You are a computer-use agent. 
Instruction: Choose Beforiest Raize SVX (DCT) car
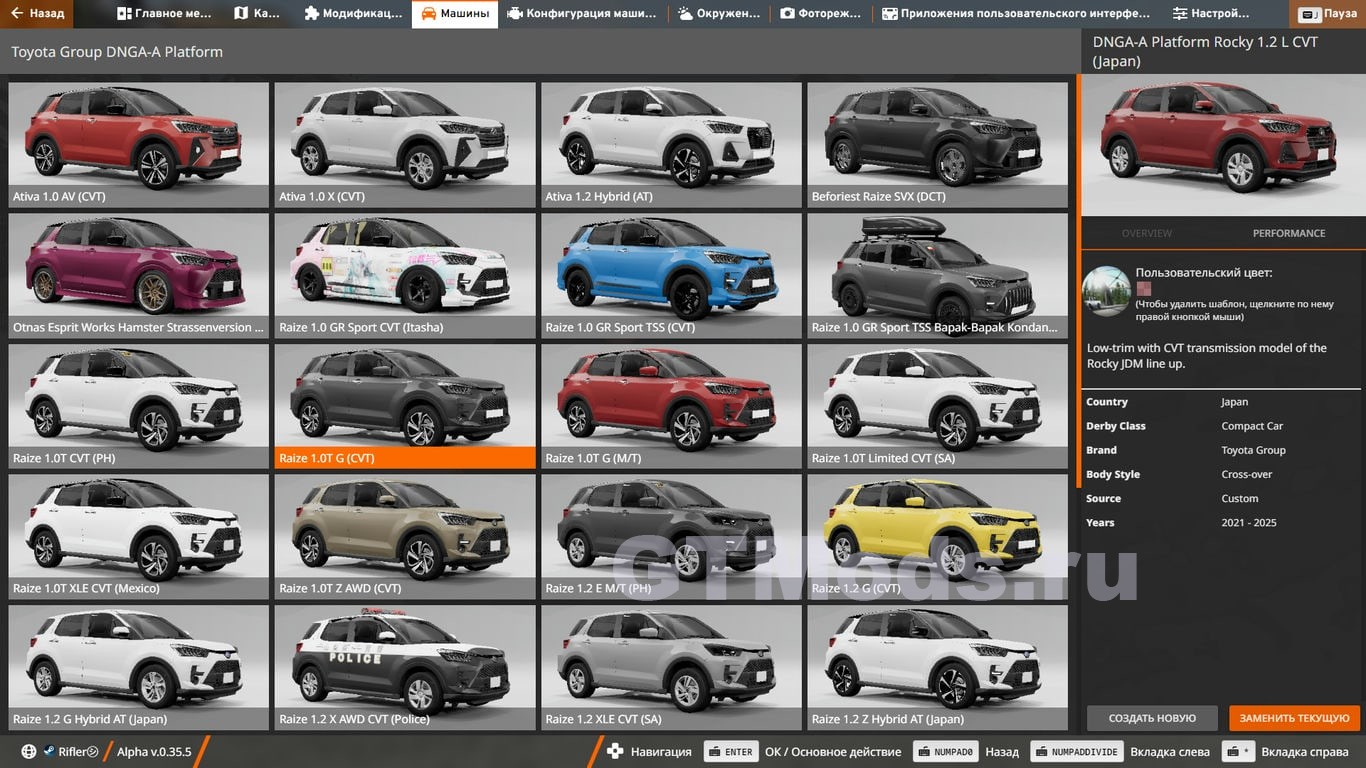[938, 144]
